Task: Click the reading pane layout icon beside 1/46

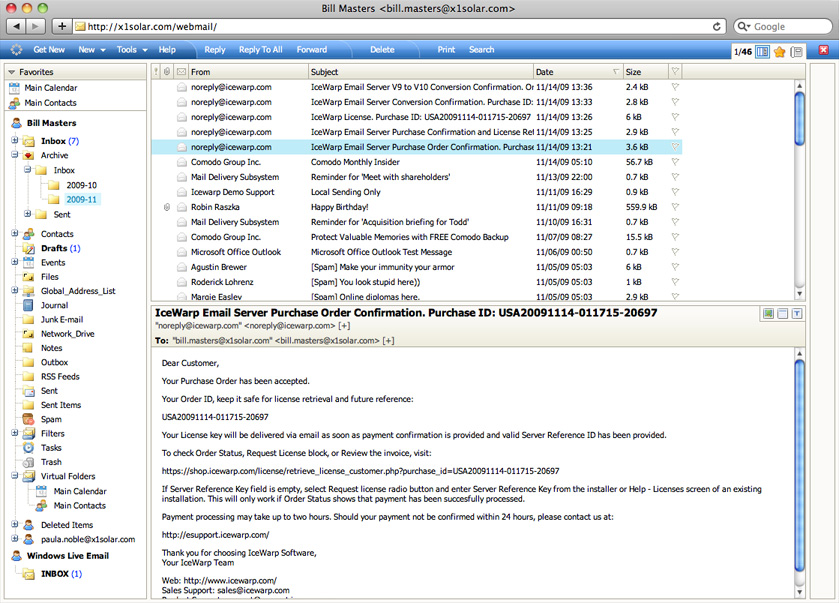Action: 762,51
